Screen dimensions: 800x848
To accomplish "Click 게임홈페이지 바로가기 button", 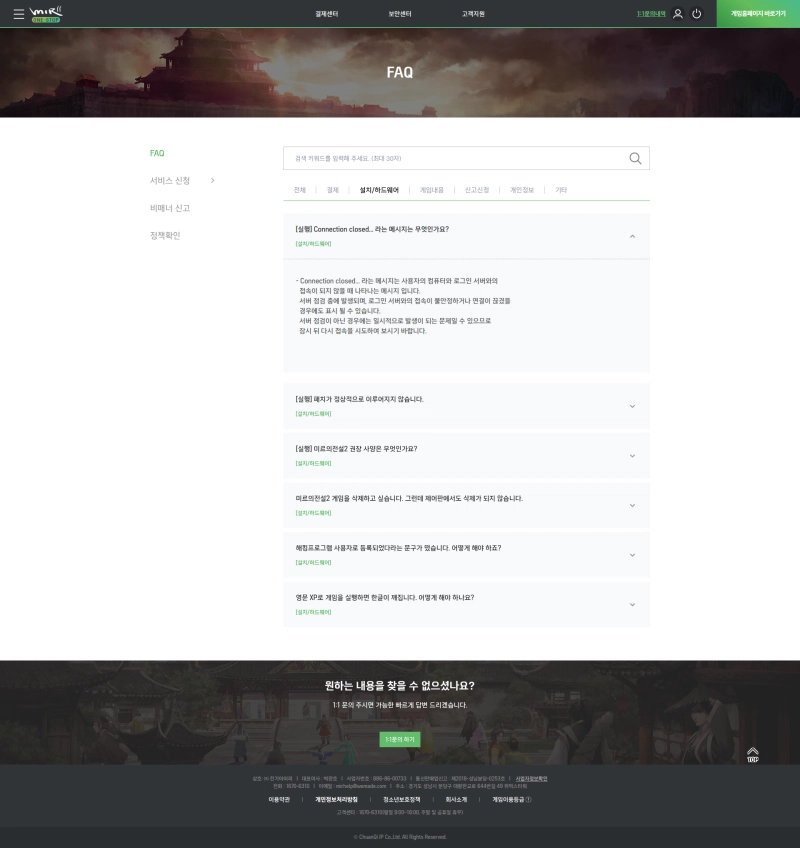I will tap(758, 14).
